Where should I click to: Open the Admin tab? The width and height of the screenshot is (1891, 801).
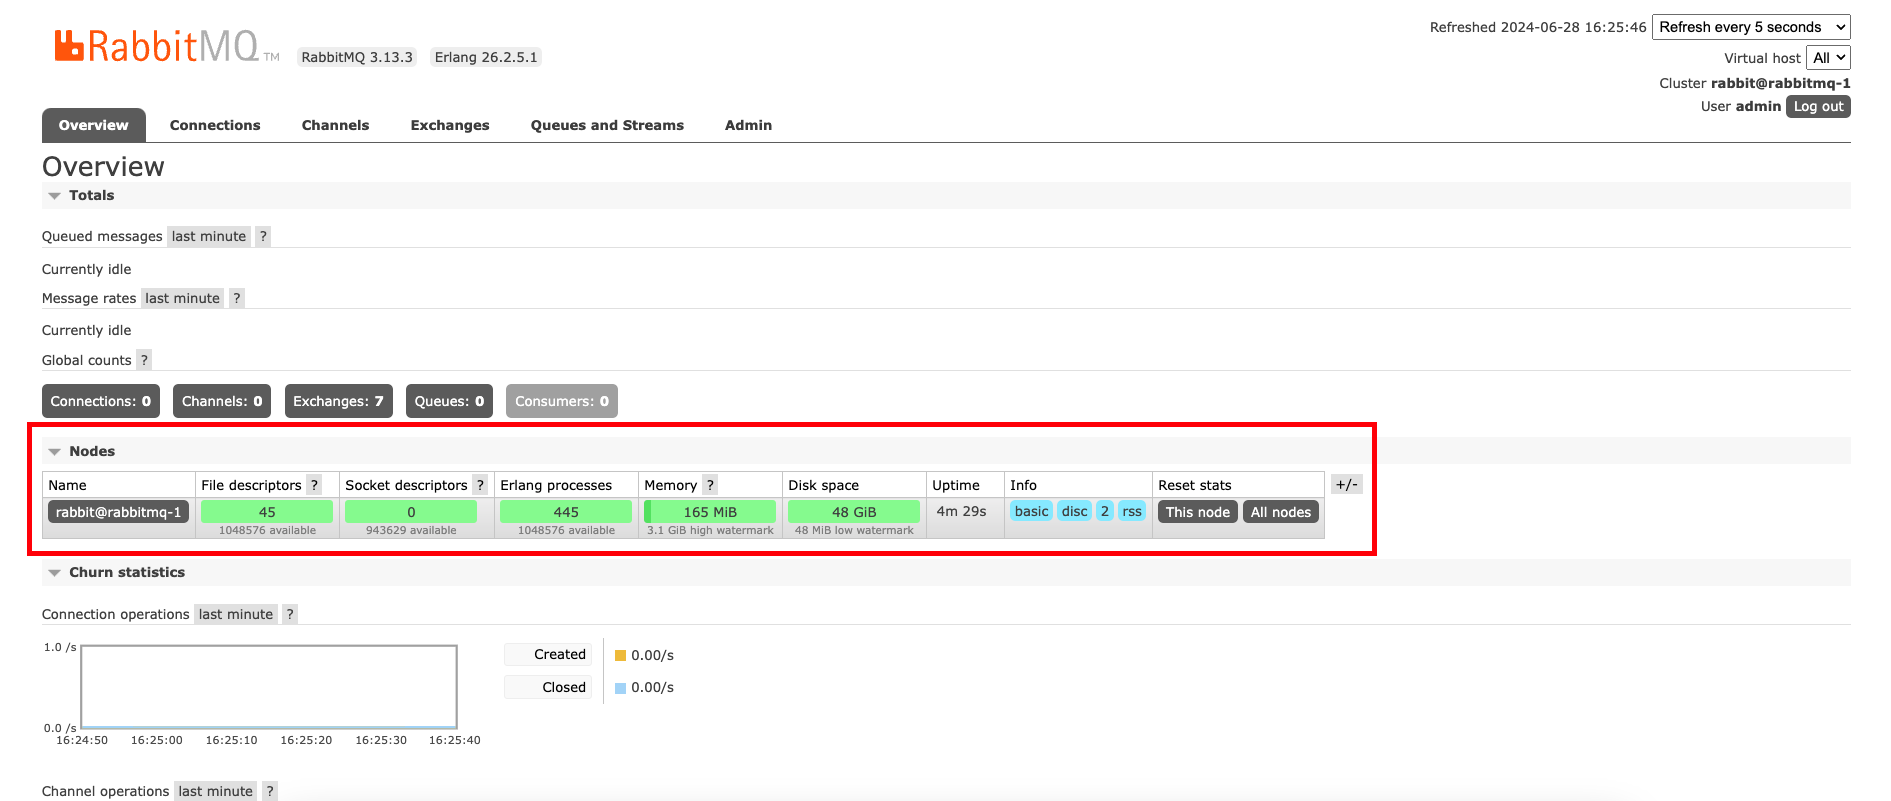(x=748, y=125)
